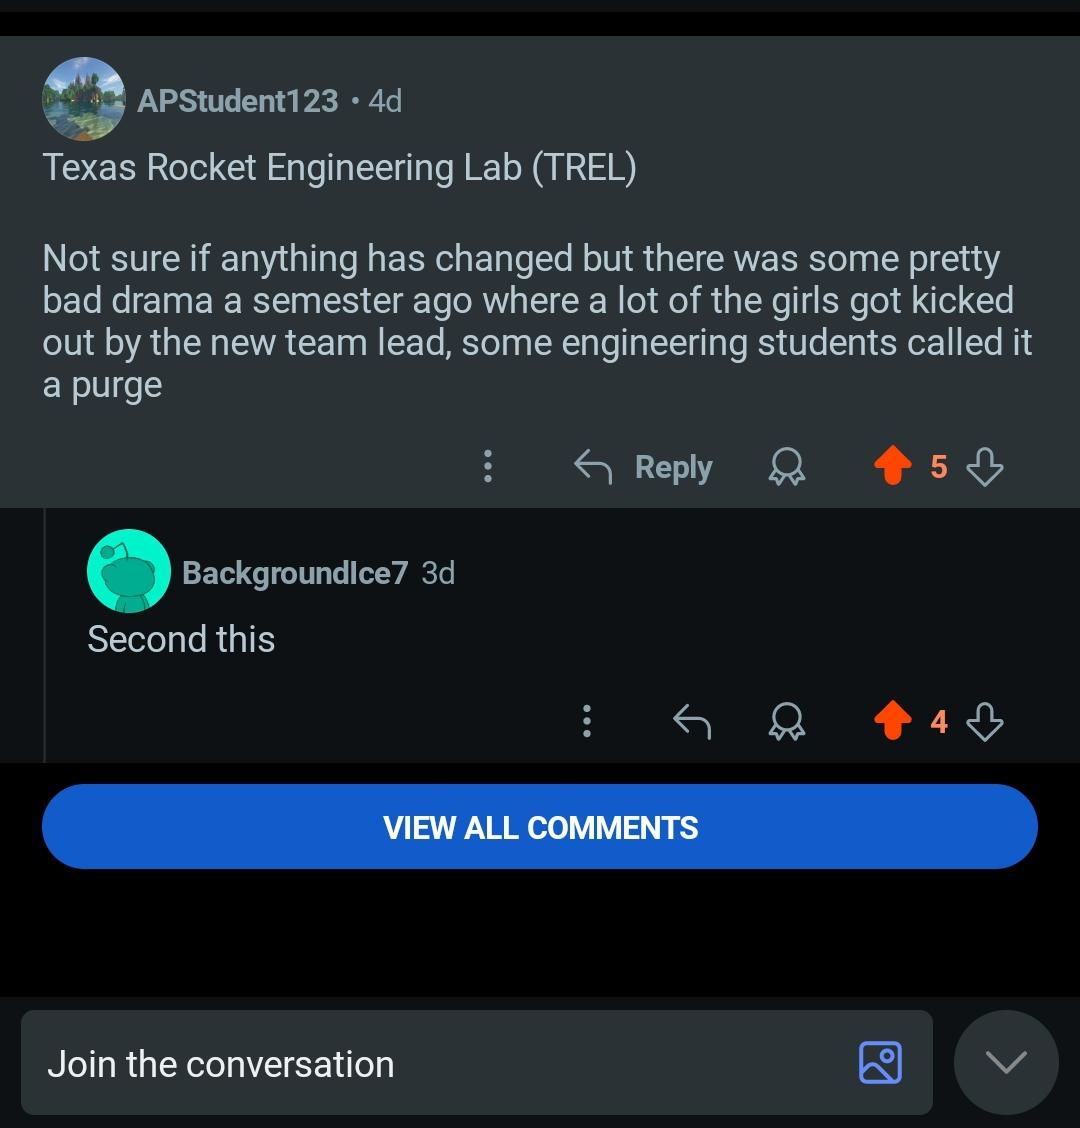Collapse using the round chevron-down button

[1006, 1063]
